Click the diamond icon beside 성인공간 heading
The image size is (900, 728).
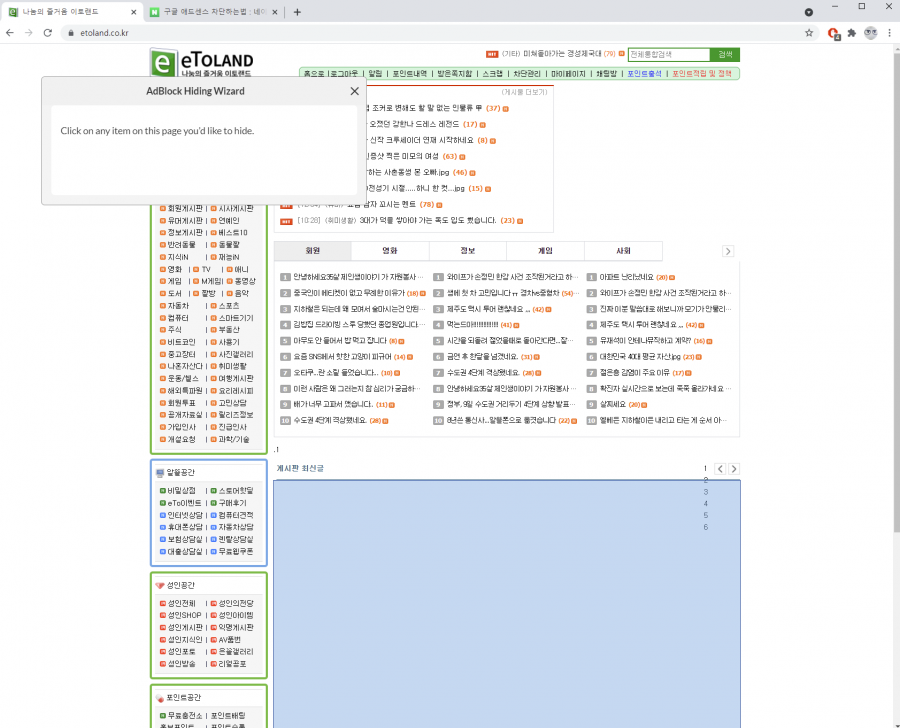pos(160,586)
